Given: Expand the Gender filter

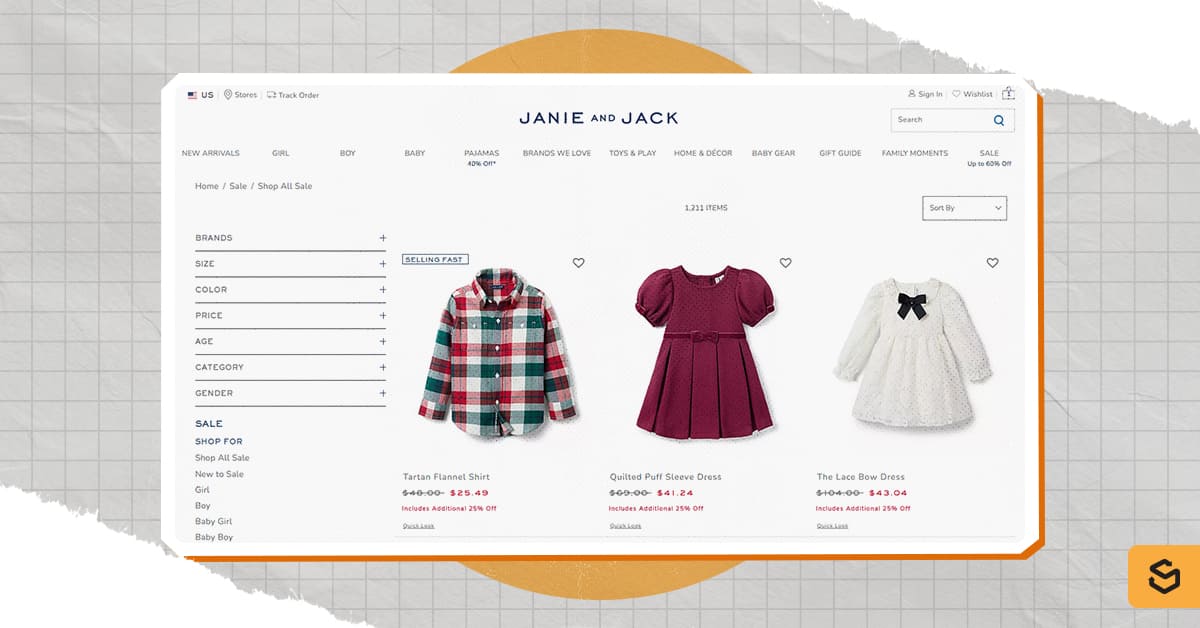Looking at the screenshot, I should tap(290, 394).
